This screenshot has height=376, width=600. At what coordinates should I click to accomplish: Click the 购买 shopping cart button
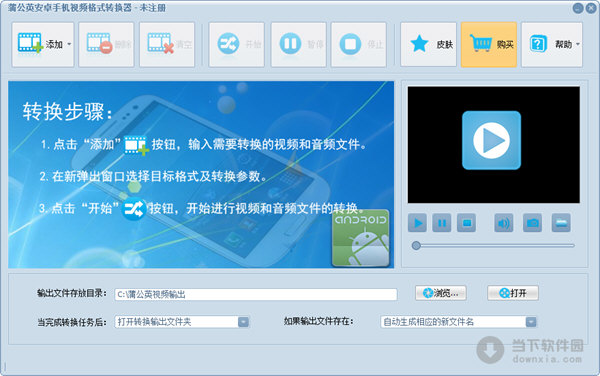(x=489, y=45)
